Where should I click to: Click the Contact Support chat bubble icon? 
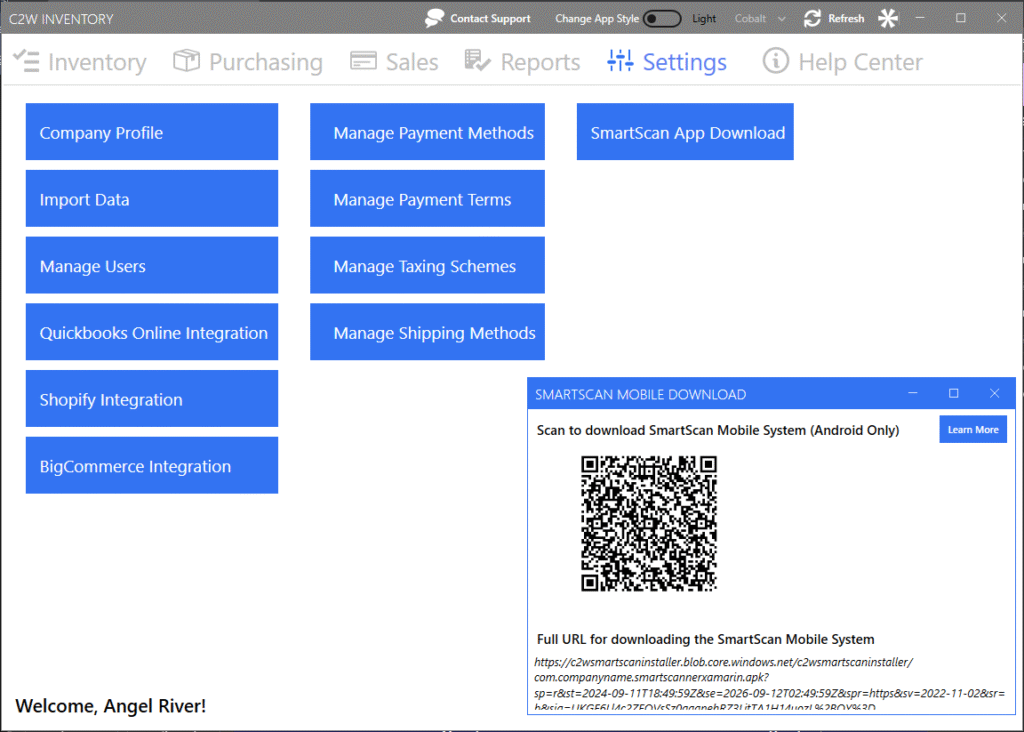tap(434, 18)
